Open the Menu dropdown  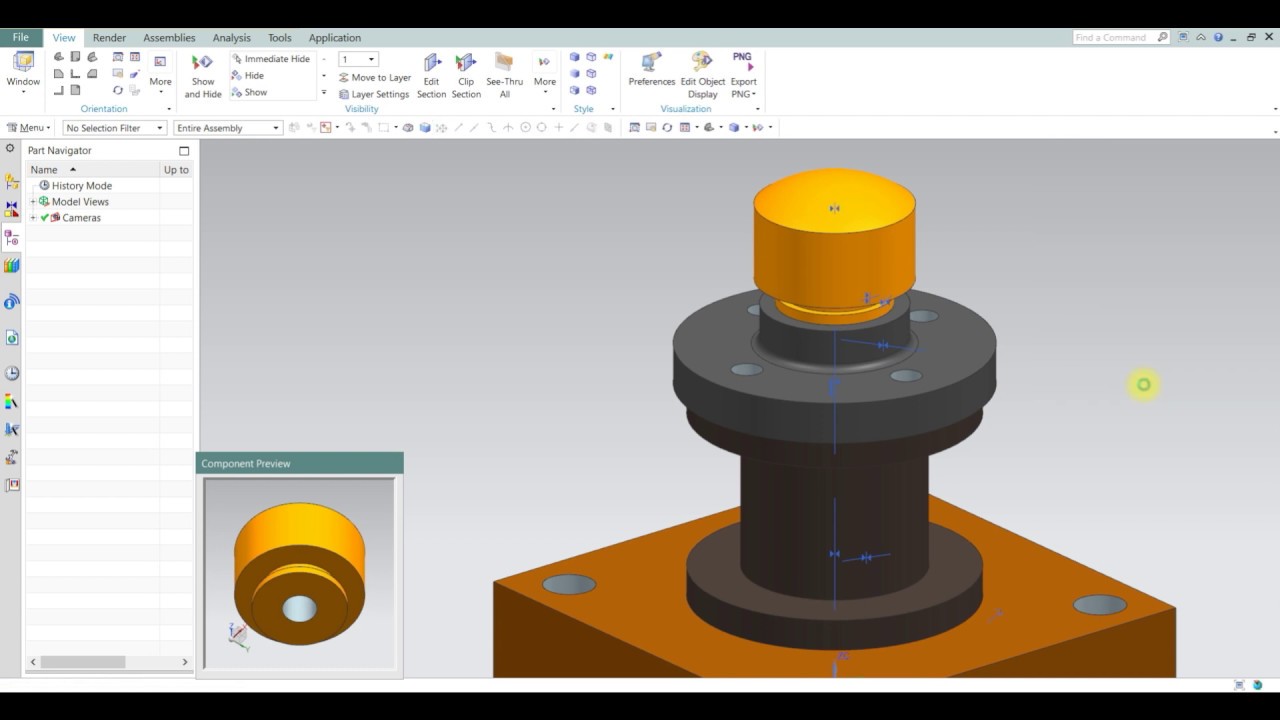(28, 128)
